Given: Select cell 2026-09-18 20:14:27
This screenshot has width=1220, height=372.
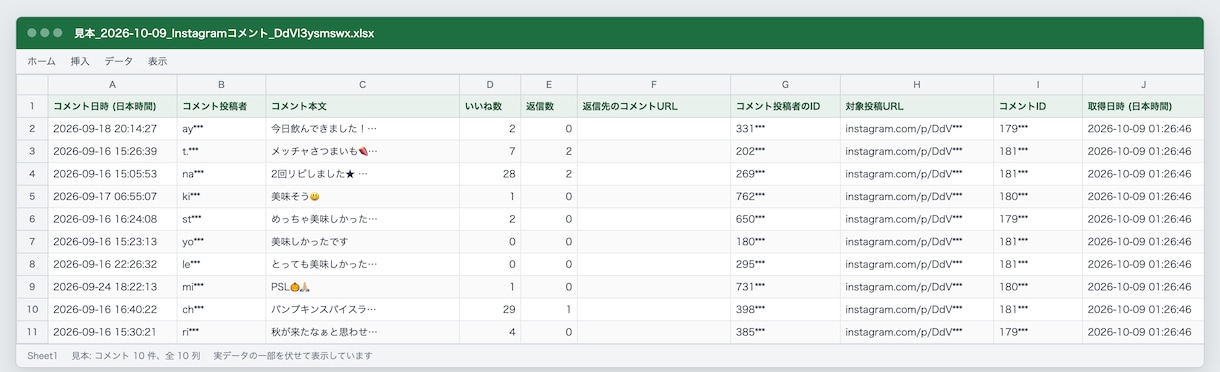Looking at the screenshot, I should tap(112, 129).
